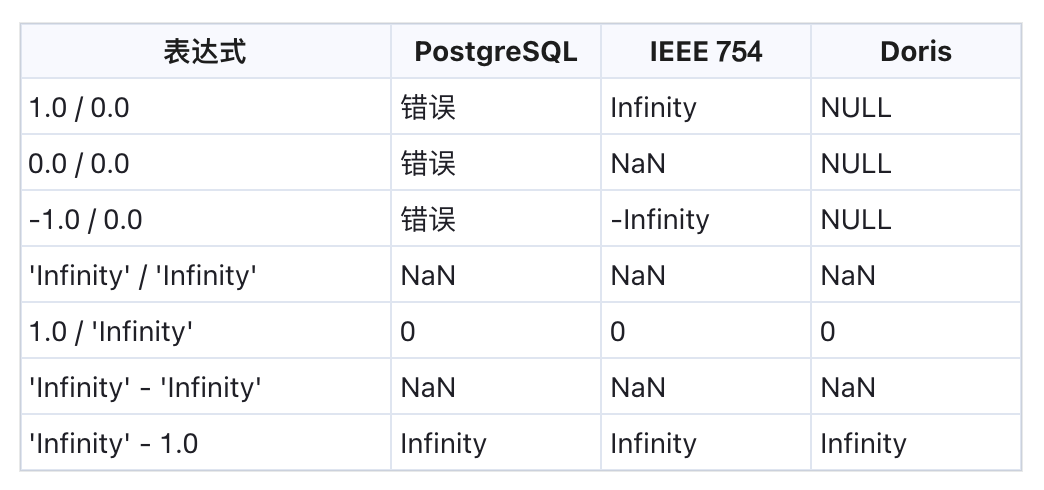
Task: Click Doris NULL cell for -1.0 / 0.0
Action: pos(855,219)
